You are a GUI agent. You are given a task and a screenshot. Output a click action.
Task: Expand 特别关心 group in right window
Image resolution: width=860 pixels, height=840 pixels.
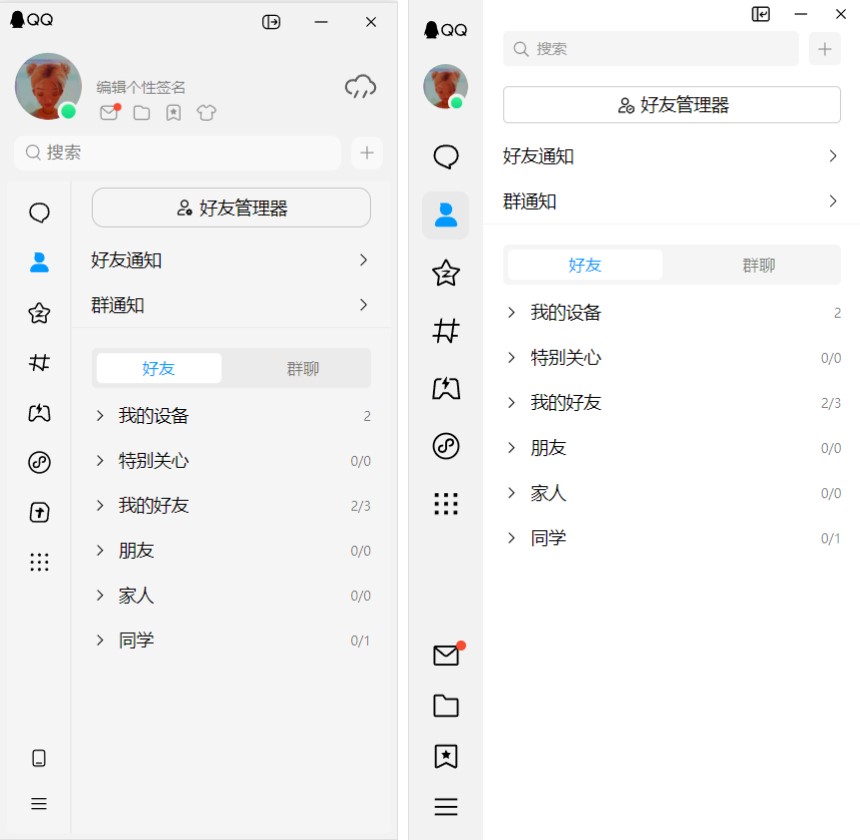(672, 357)
